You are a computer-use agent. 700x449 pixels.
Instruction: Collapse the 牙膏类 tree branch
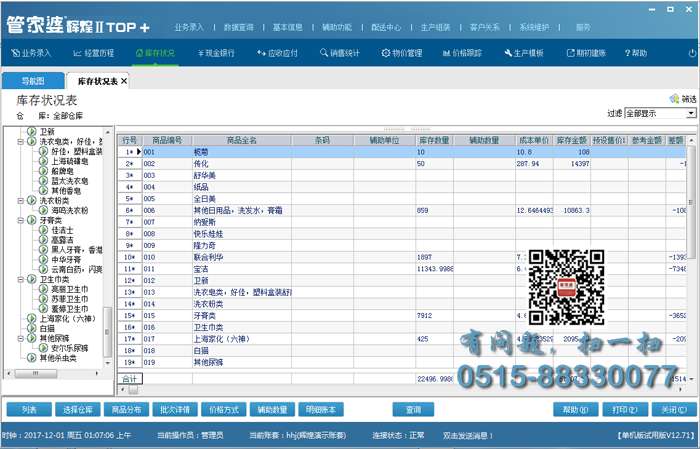pyautogui.click(x=21, y=220)
